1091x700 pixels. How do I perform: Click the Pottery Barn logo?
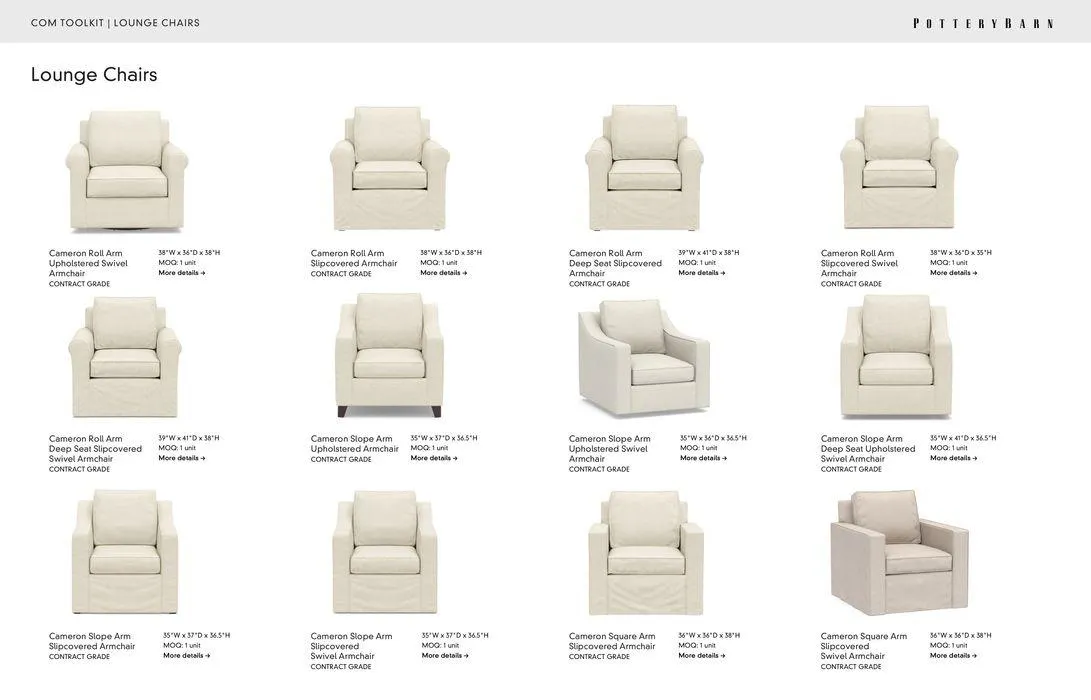[983, 23]
